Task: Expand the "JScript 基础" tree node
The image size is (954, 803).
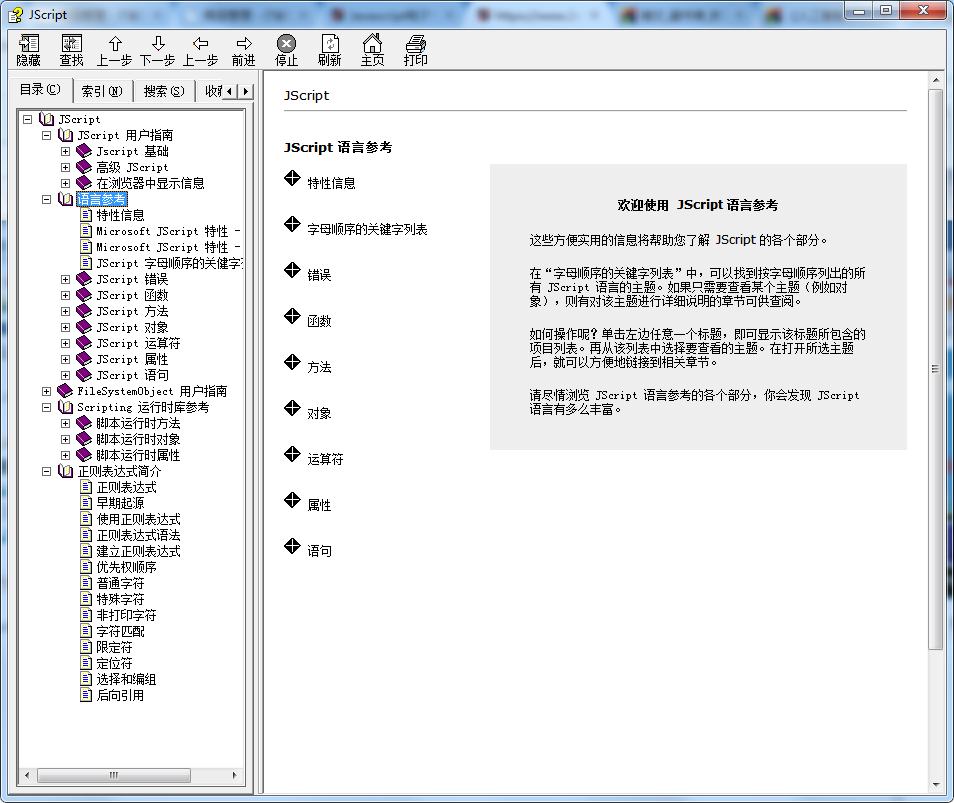Action: [x=66, y=151]
